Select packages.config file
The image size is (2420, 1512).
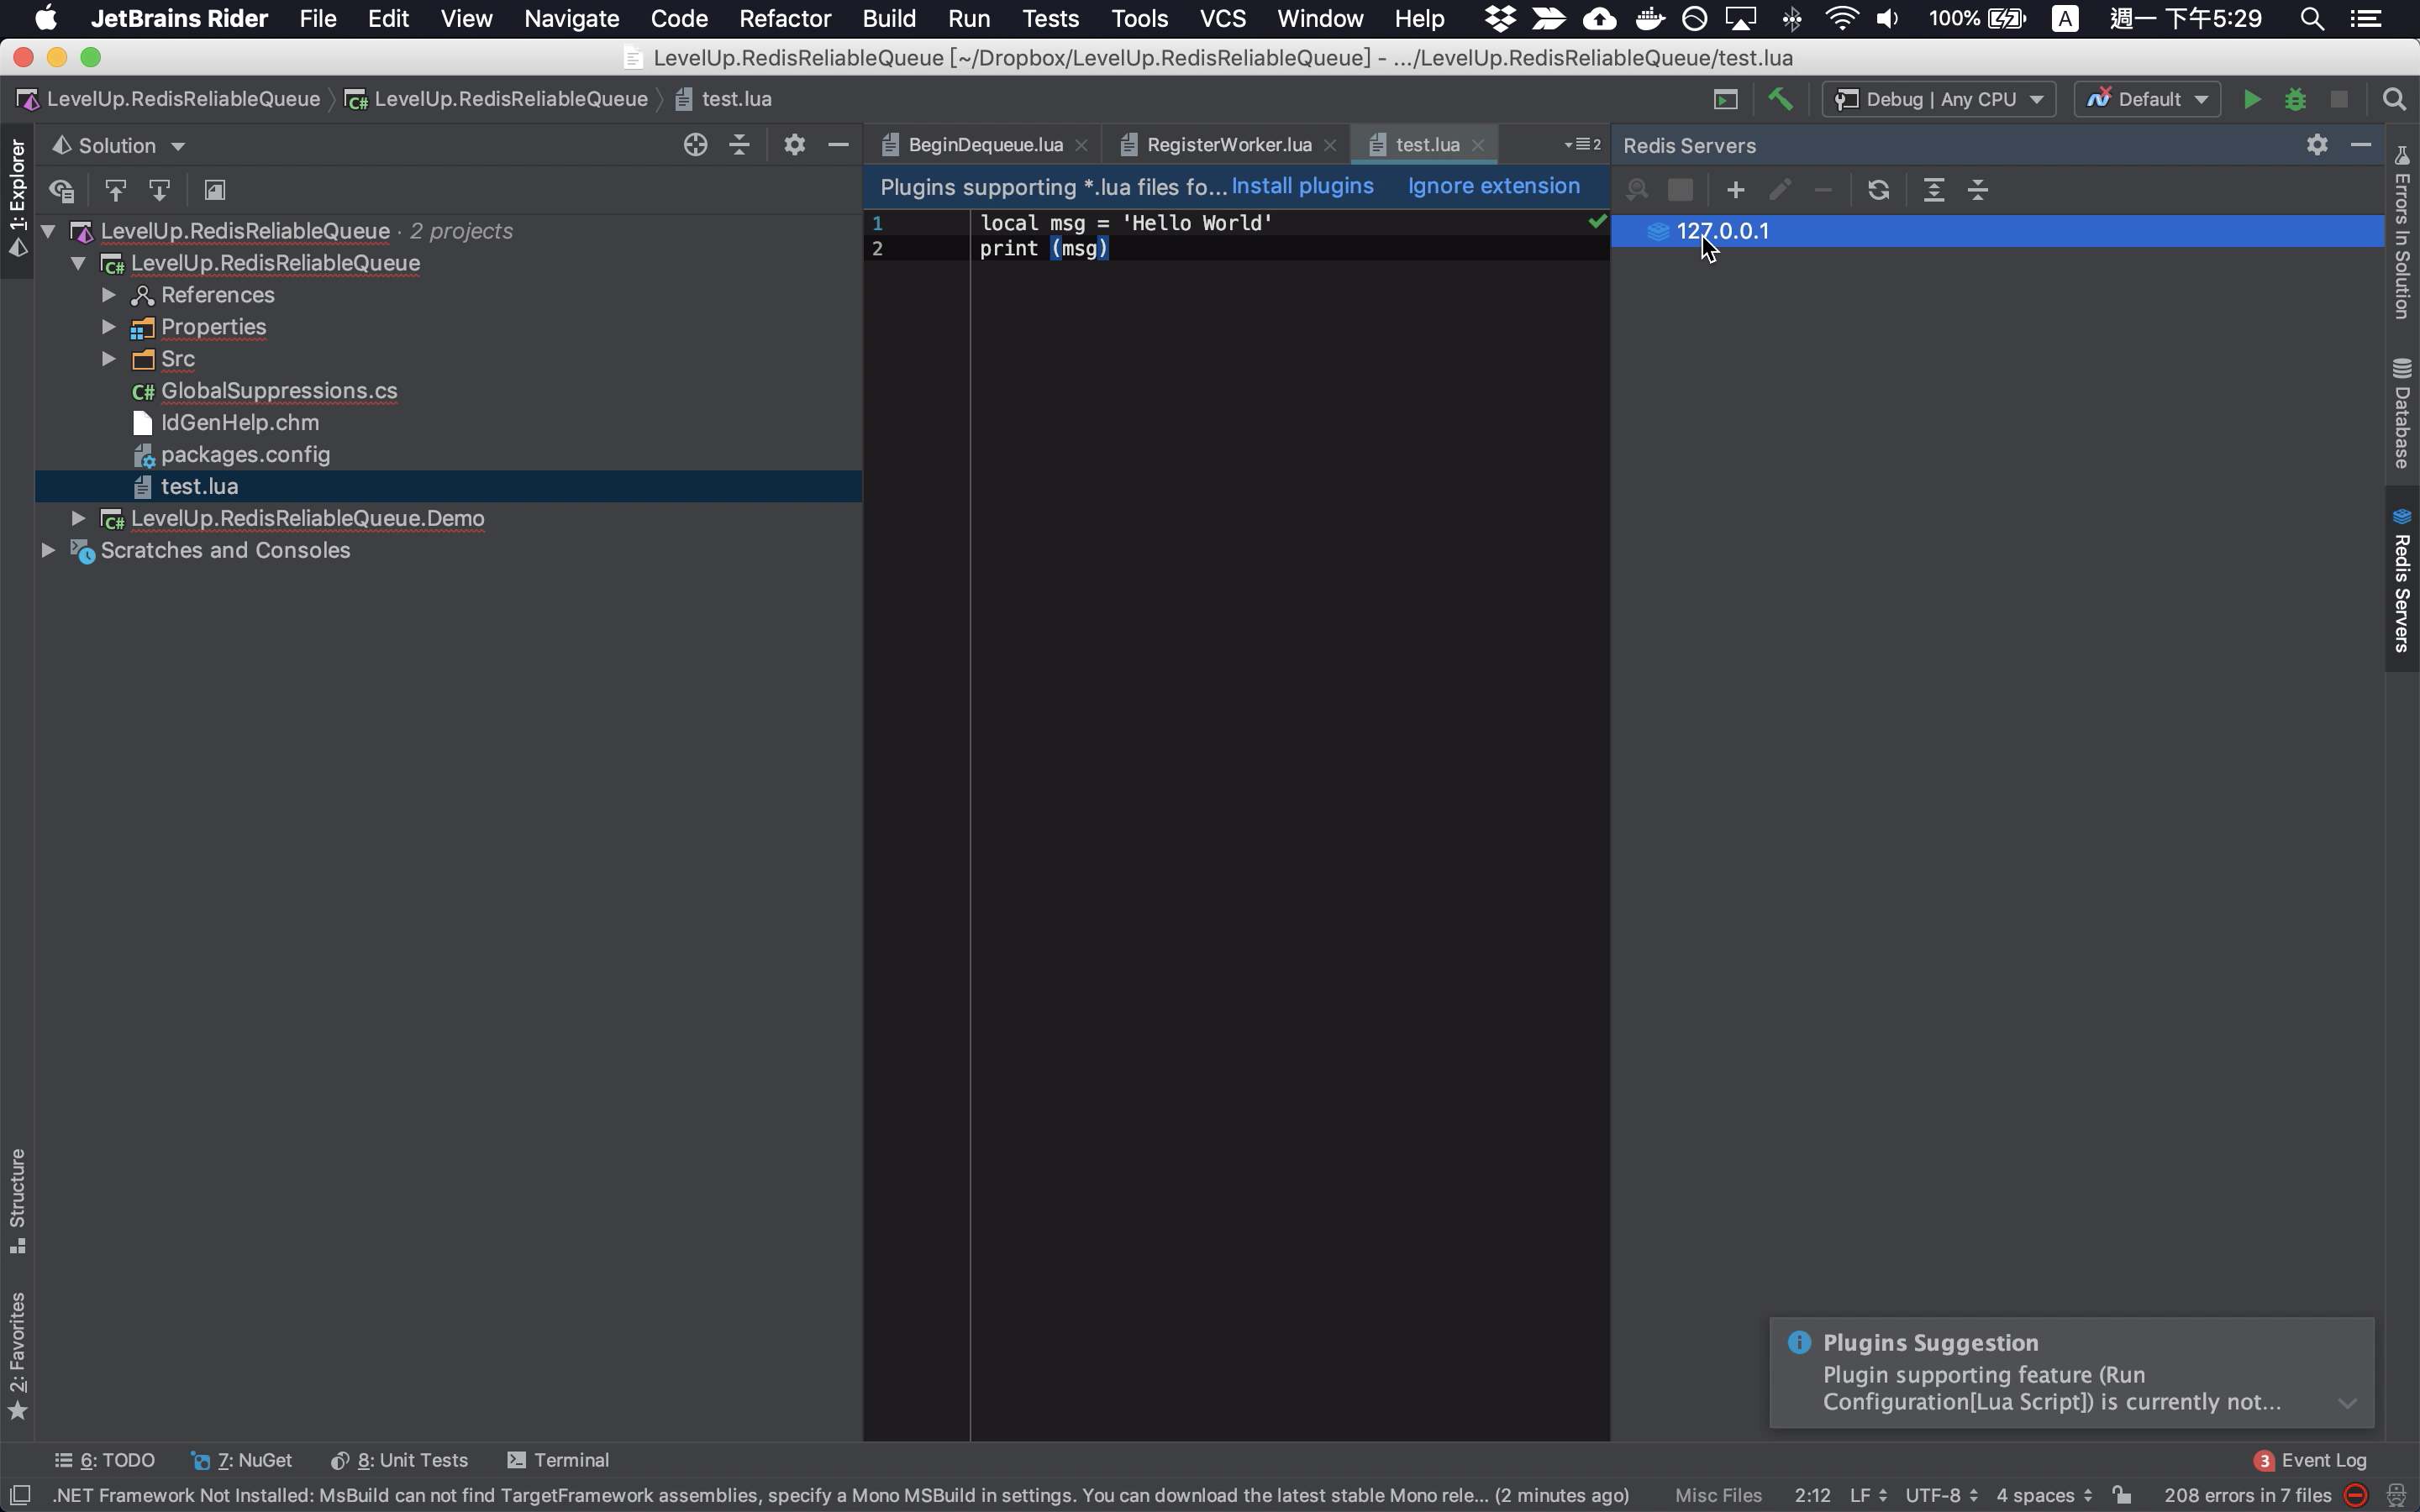(x=245, y=455)
